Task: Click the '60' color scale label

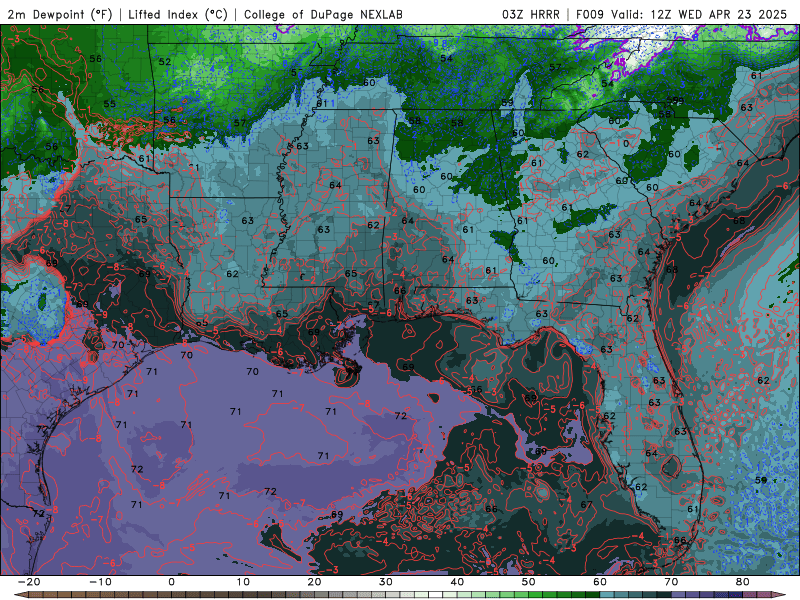Action: [x=600, y=582]
